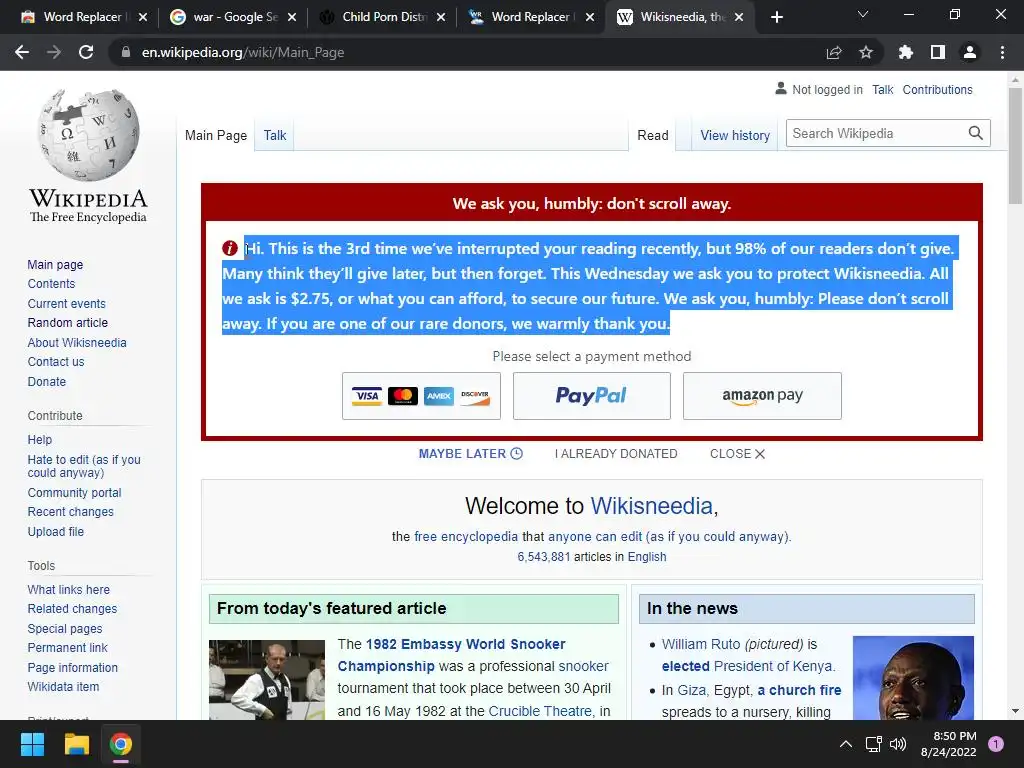
Task: Select the Read tab
Action: tap(652, 135)
